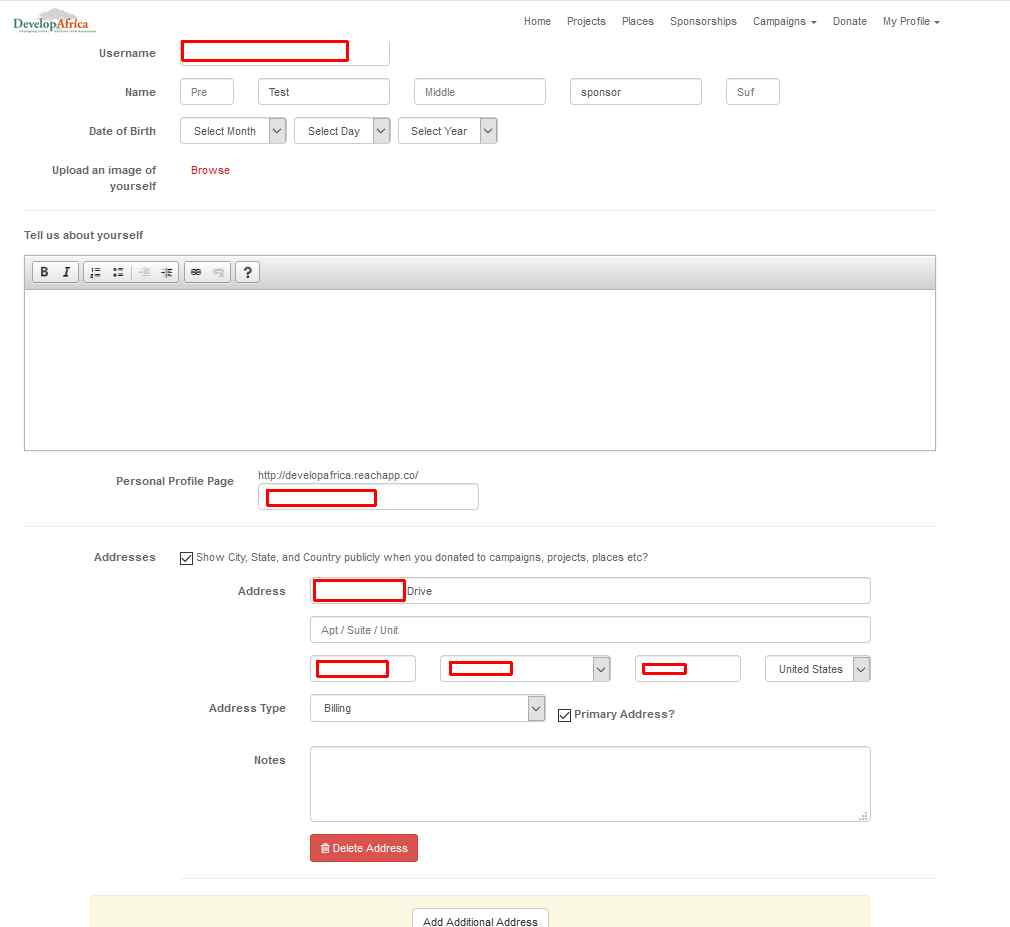Viewport: 1010px width, 927px height.
Task: Insert a numbered list
Action: point(95,272)
